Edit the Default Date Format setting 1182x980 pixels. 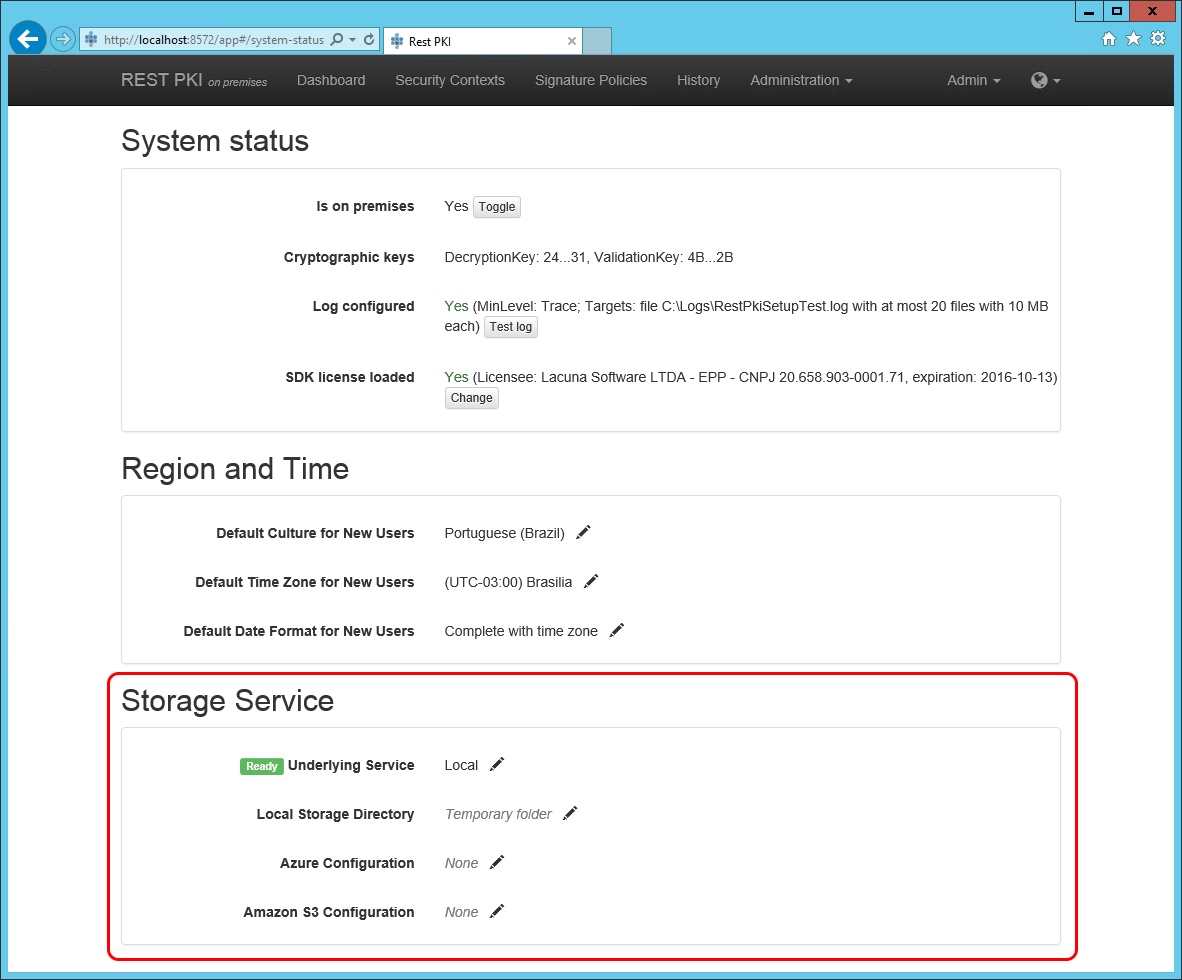click(x=616, y=630)
